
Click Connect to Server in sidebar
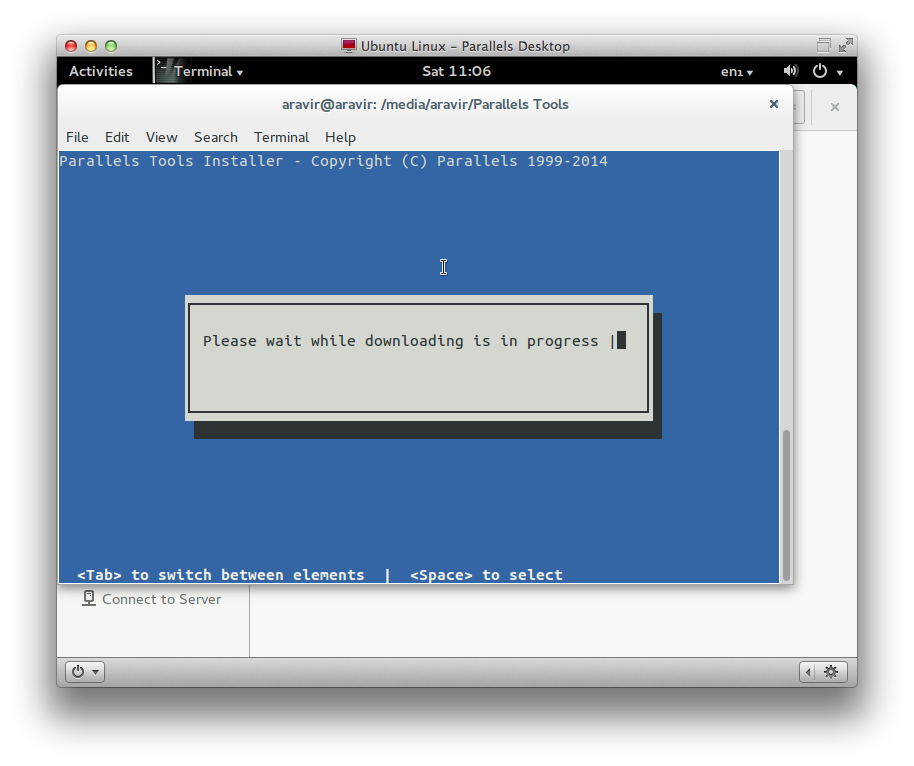click(161, 599)
